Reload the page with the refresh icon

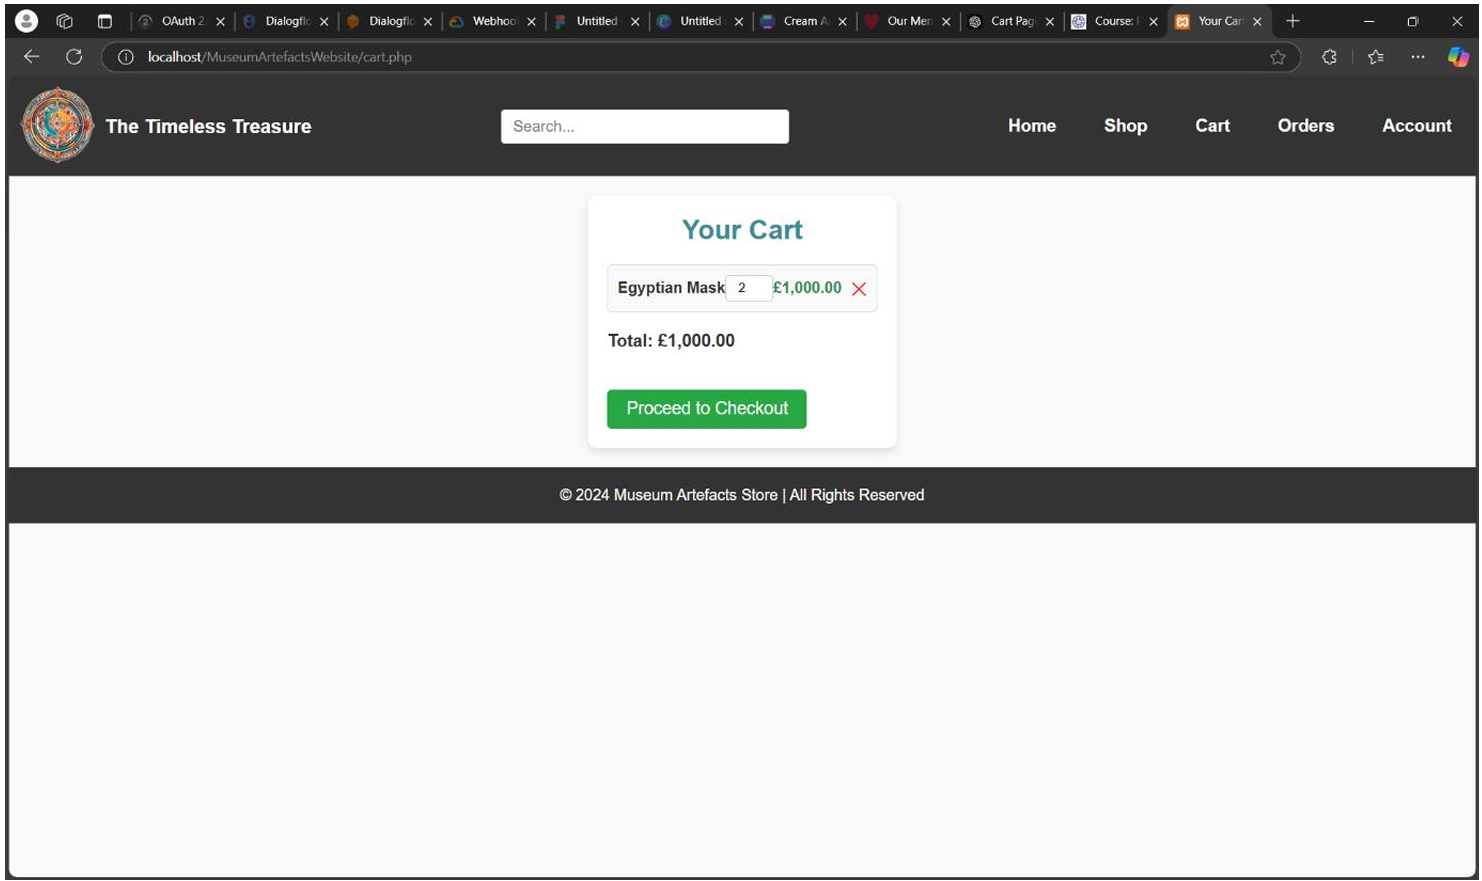click(74, 57)
